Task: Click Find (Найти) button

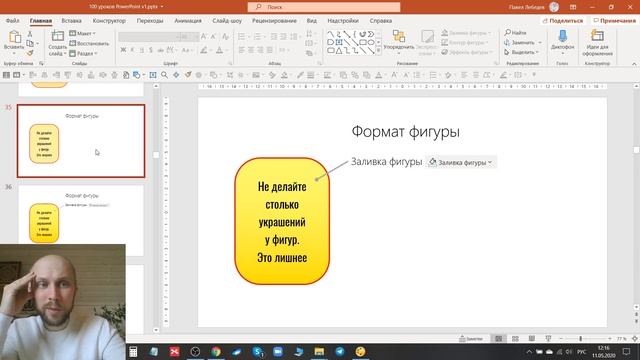Action: point(516,32)
